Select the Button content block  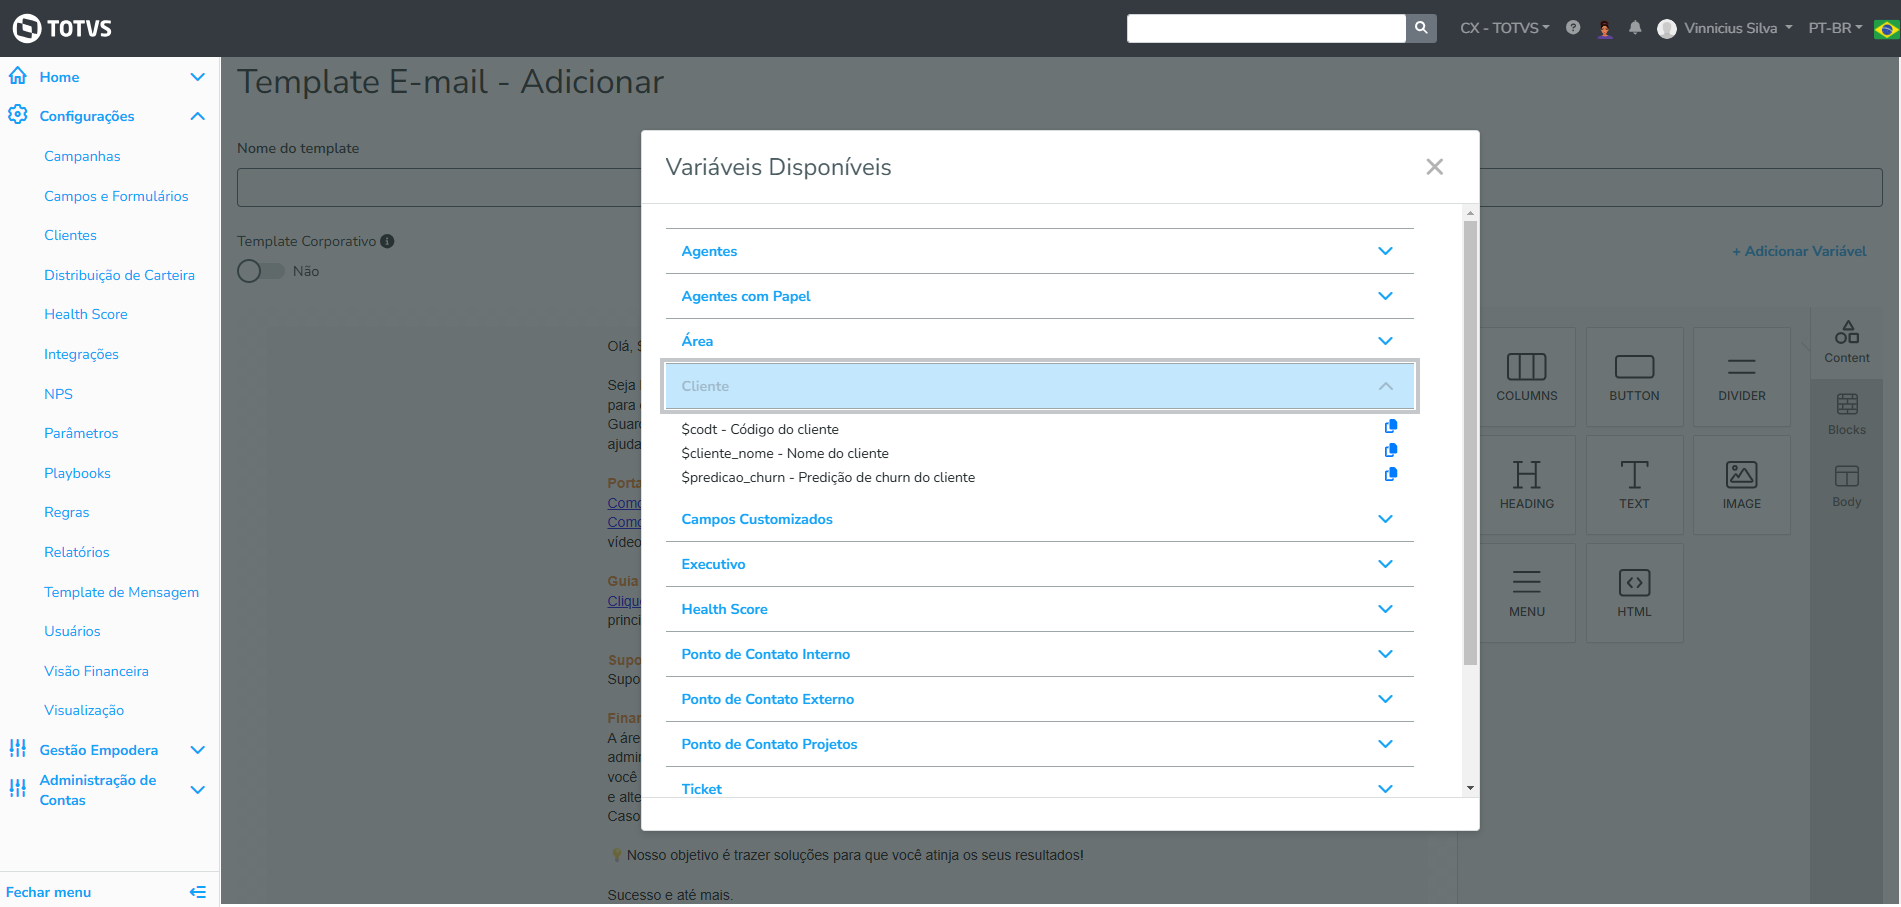click(x=1635, y=377)
